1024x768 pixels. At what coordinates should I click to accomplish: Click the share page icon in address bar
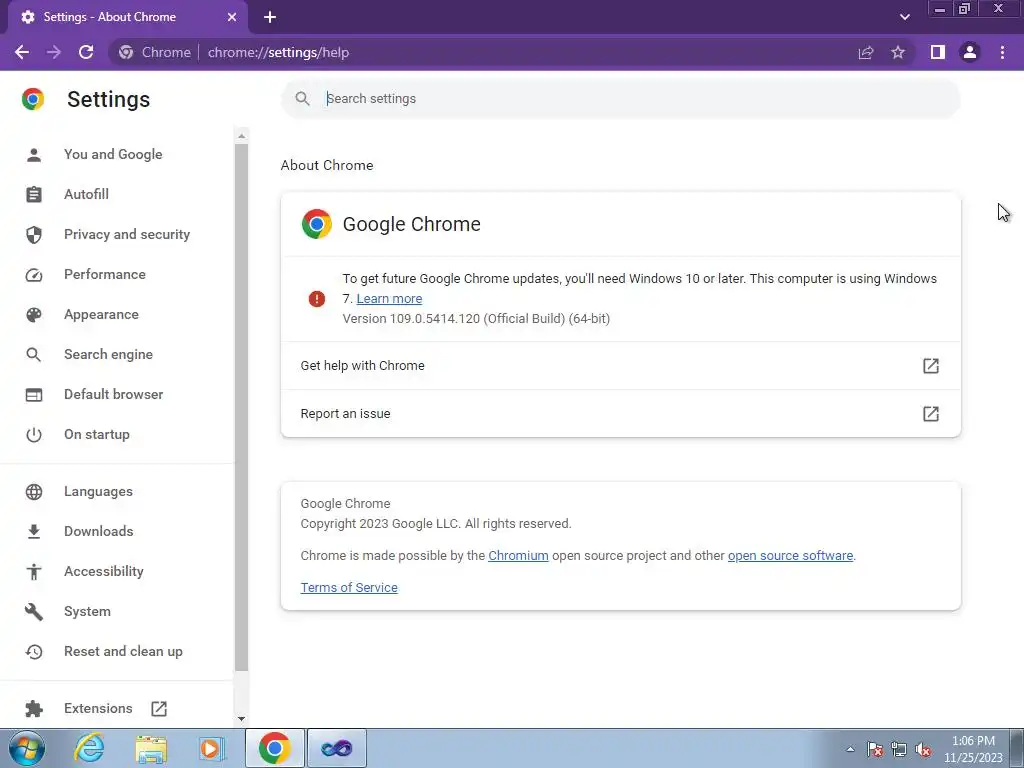(x=866, y=52)
